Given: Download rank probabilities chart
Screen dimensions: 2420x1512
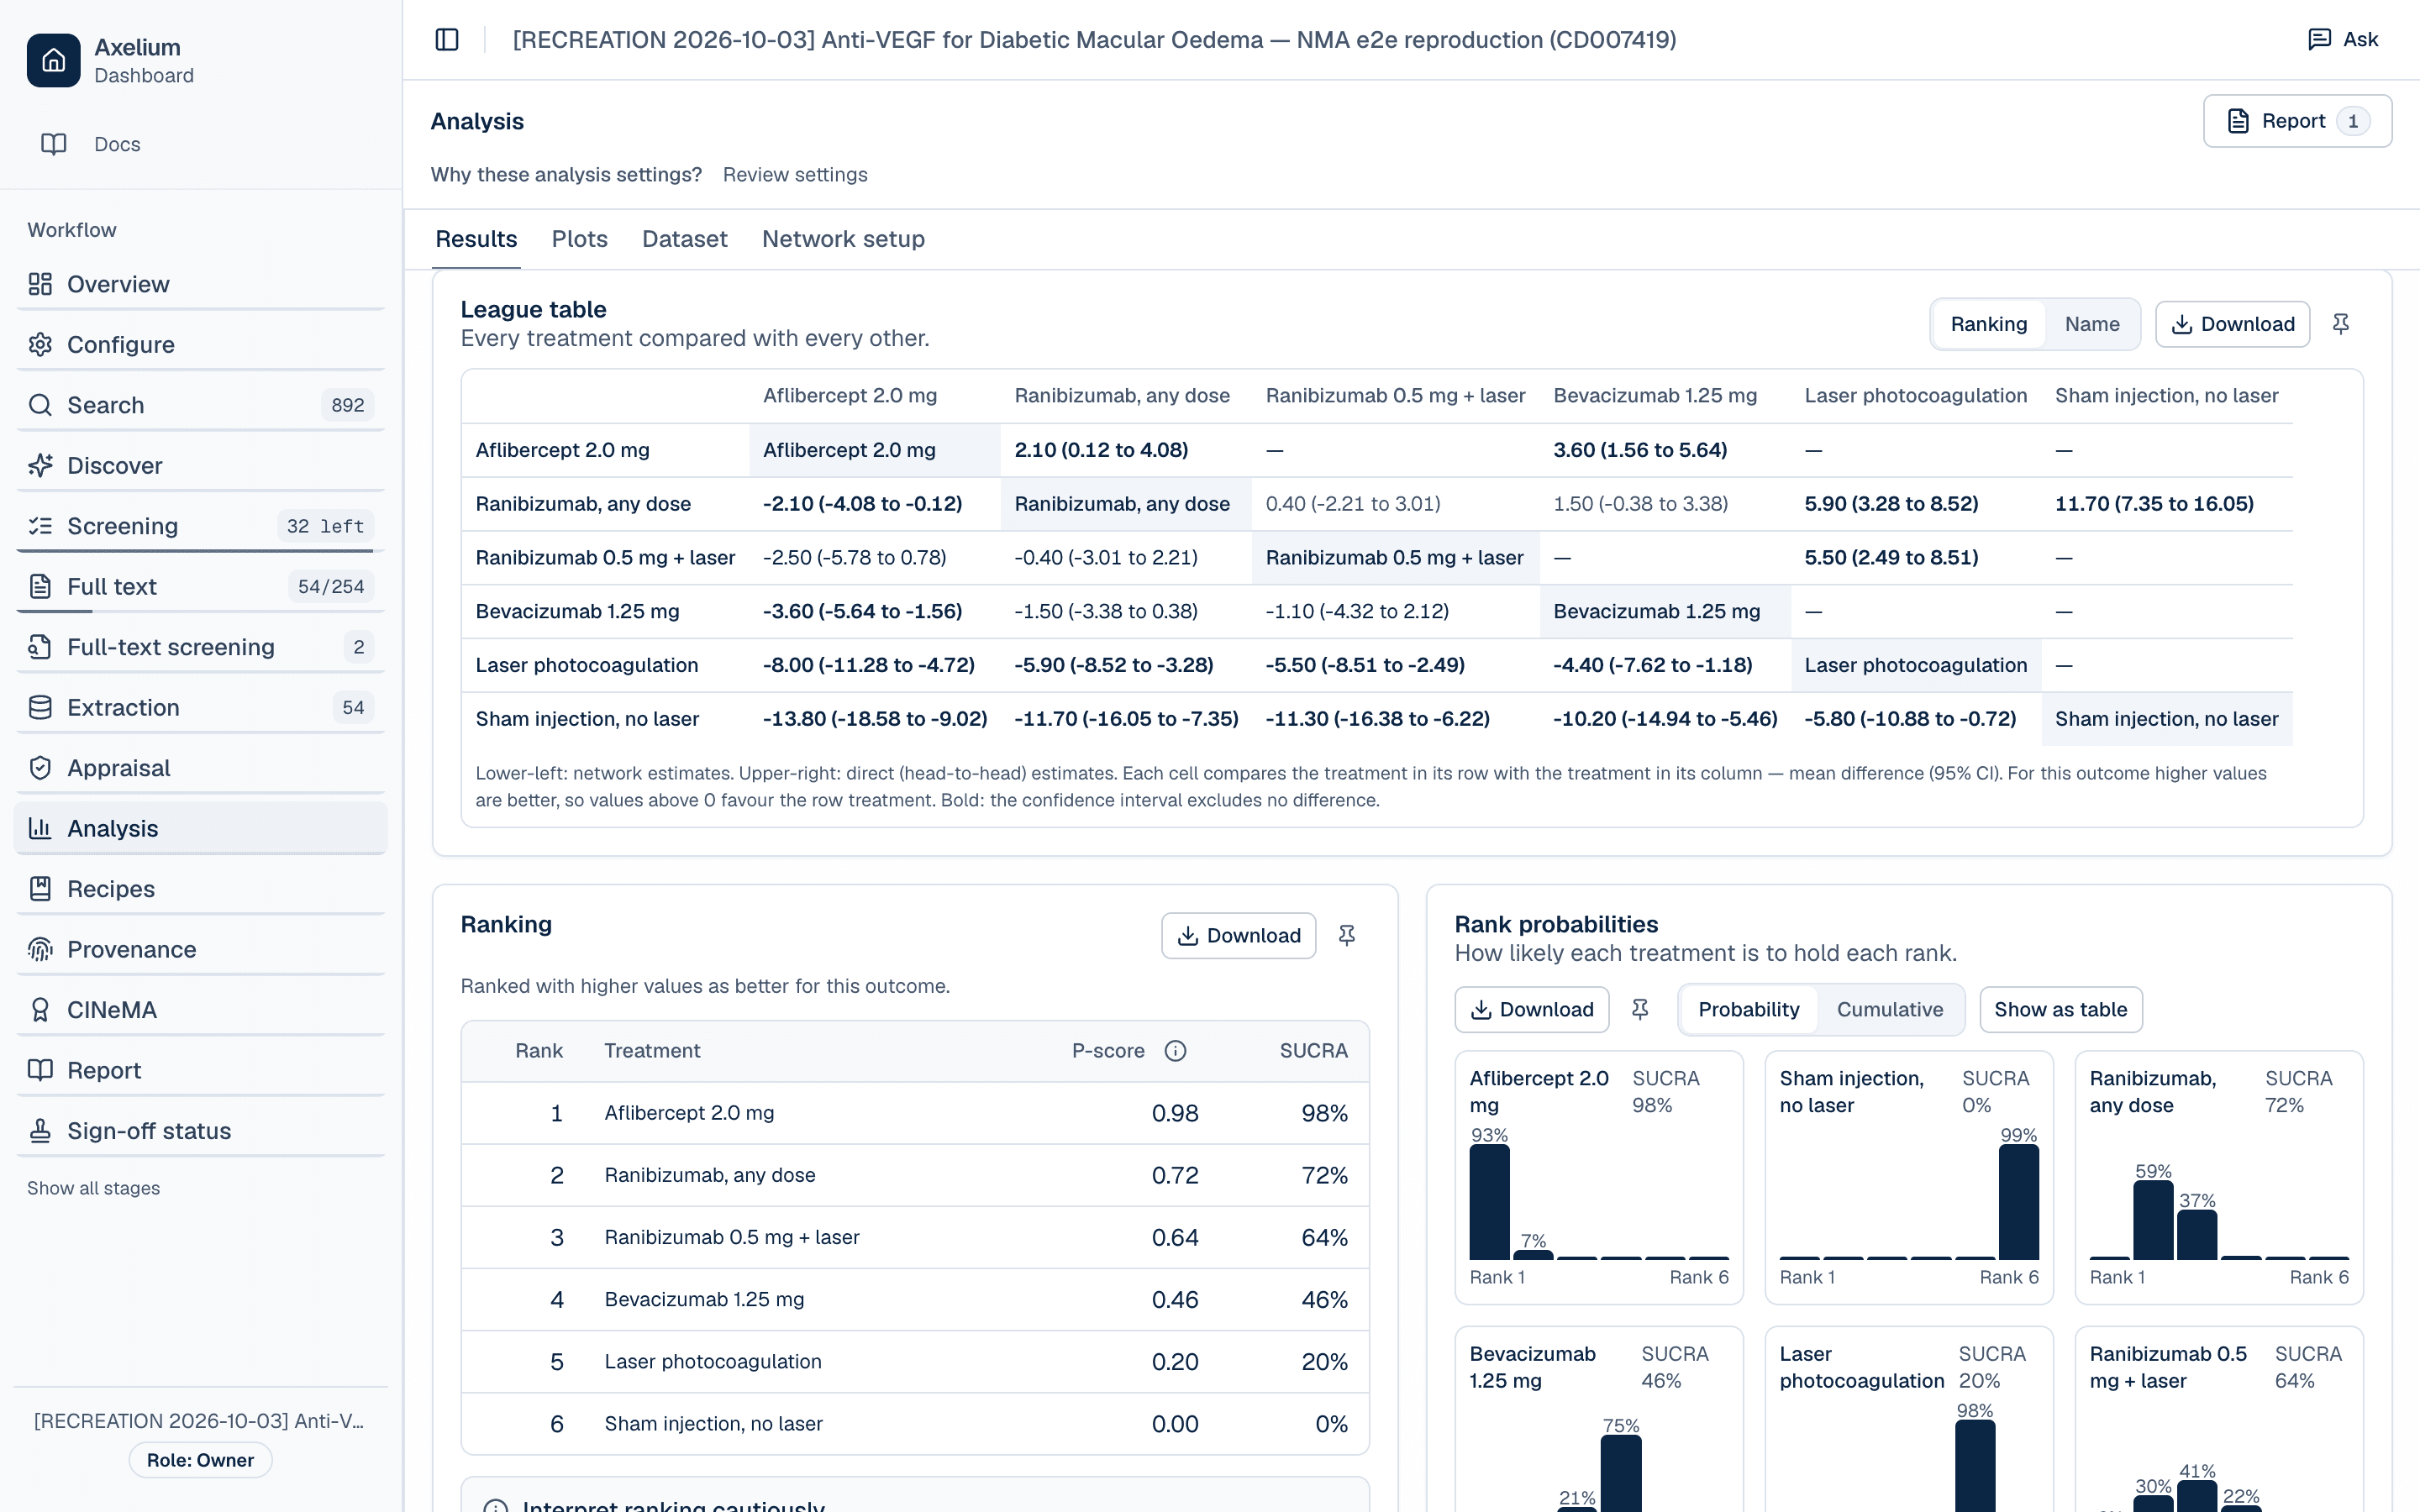Looking at the screenshot, I should (1531, 1010).
